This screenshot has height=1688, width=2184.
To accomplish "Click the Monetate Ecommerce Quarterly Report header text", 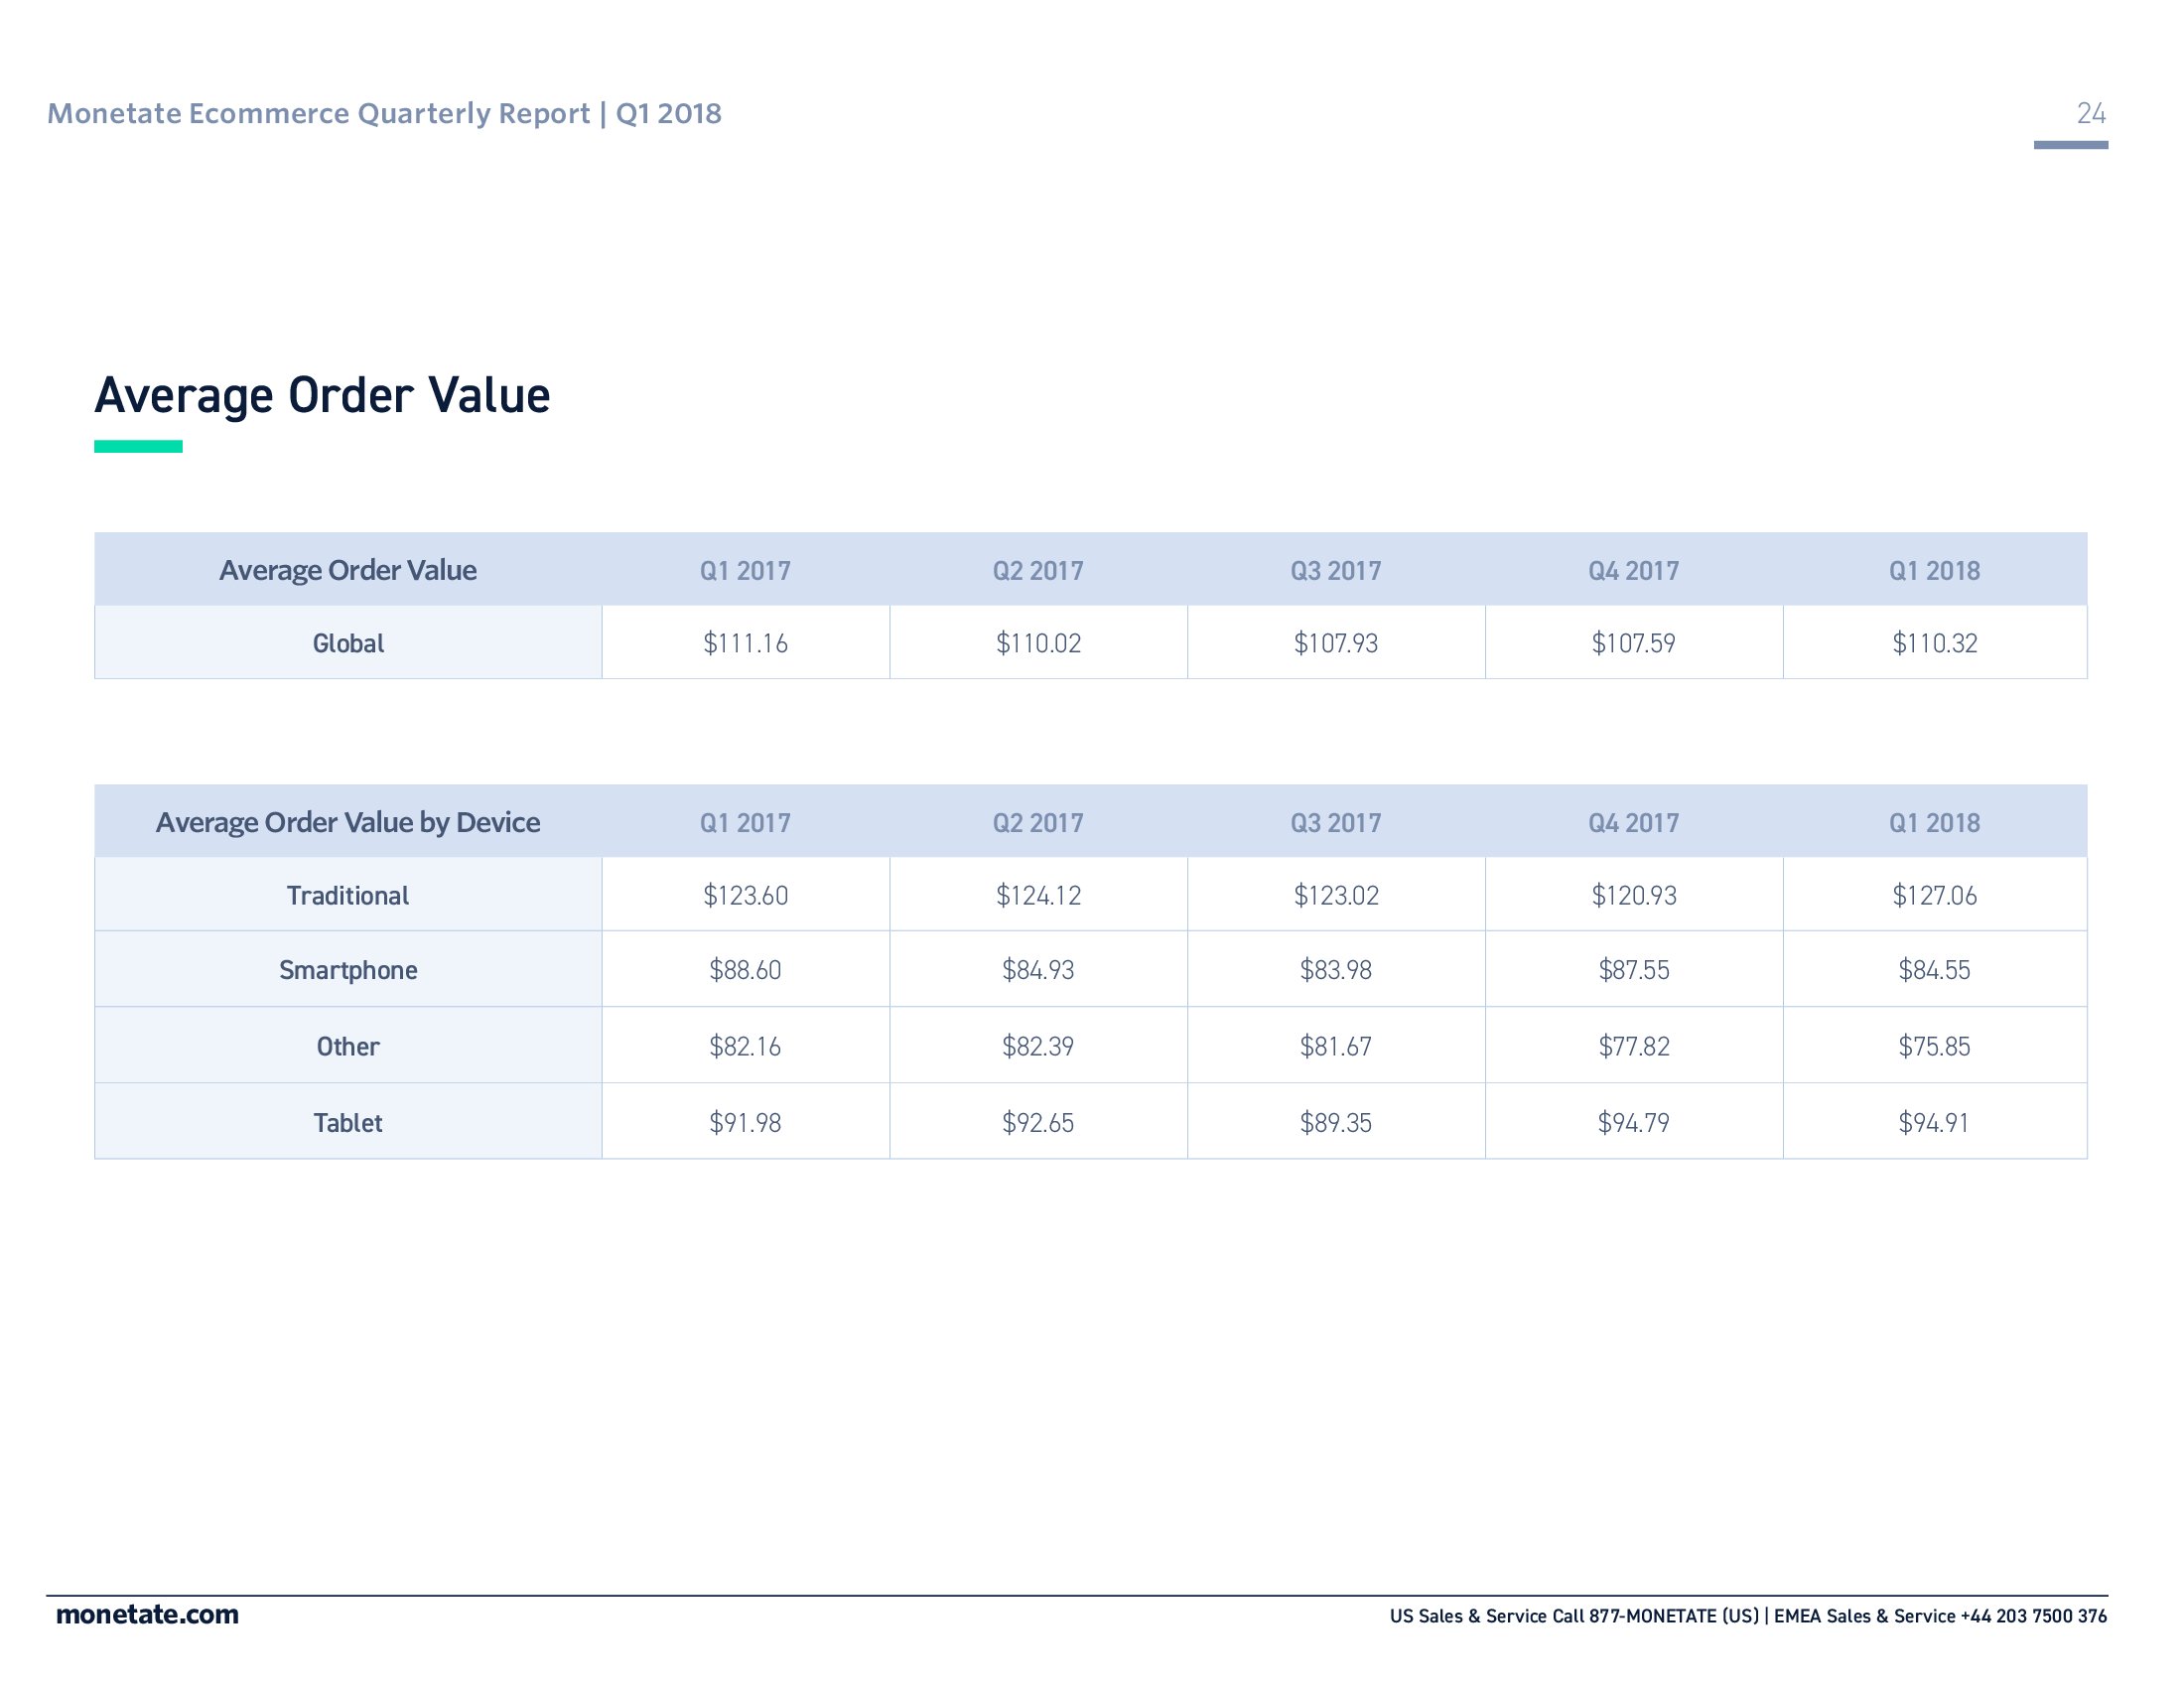I will [x=384, y=114].
